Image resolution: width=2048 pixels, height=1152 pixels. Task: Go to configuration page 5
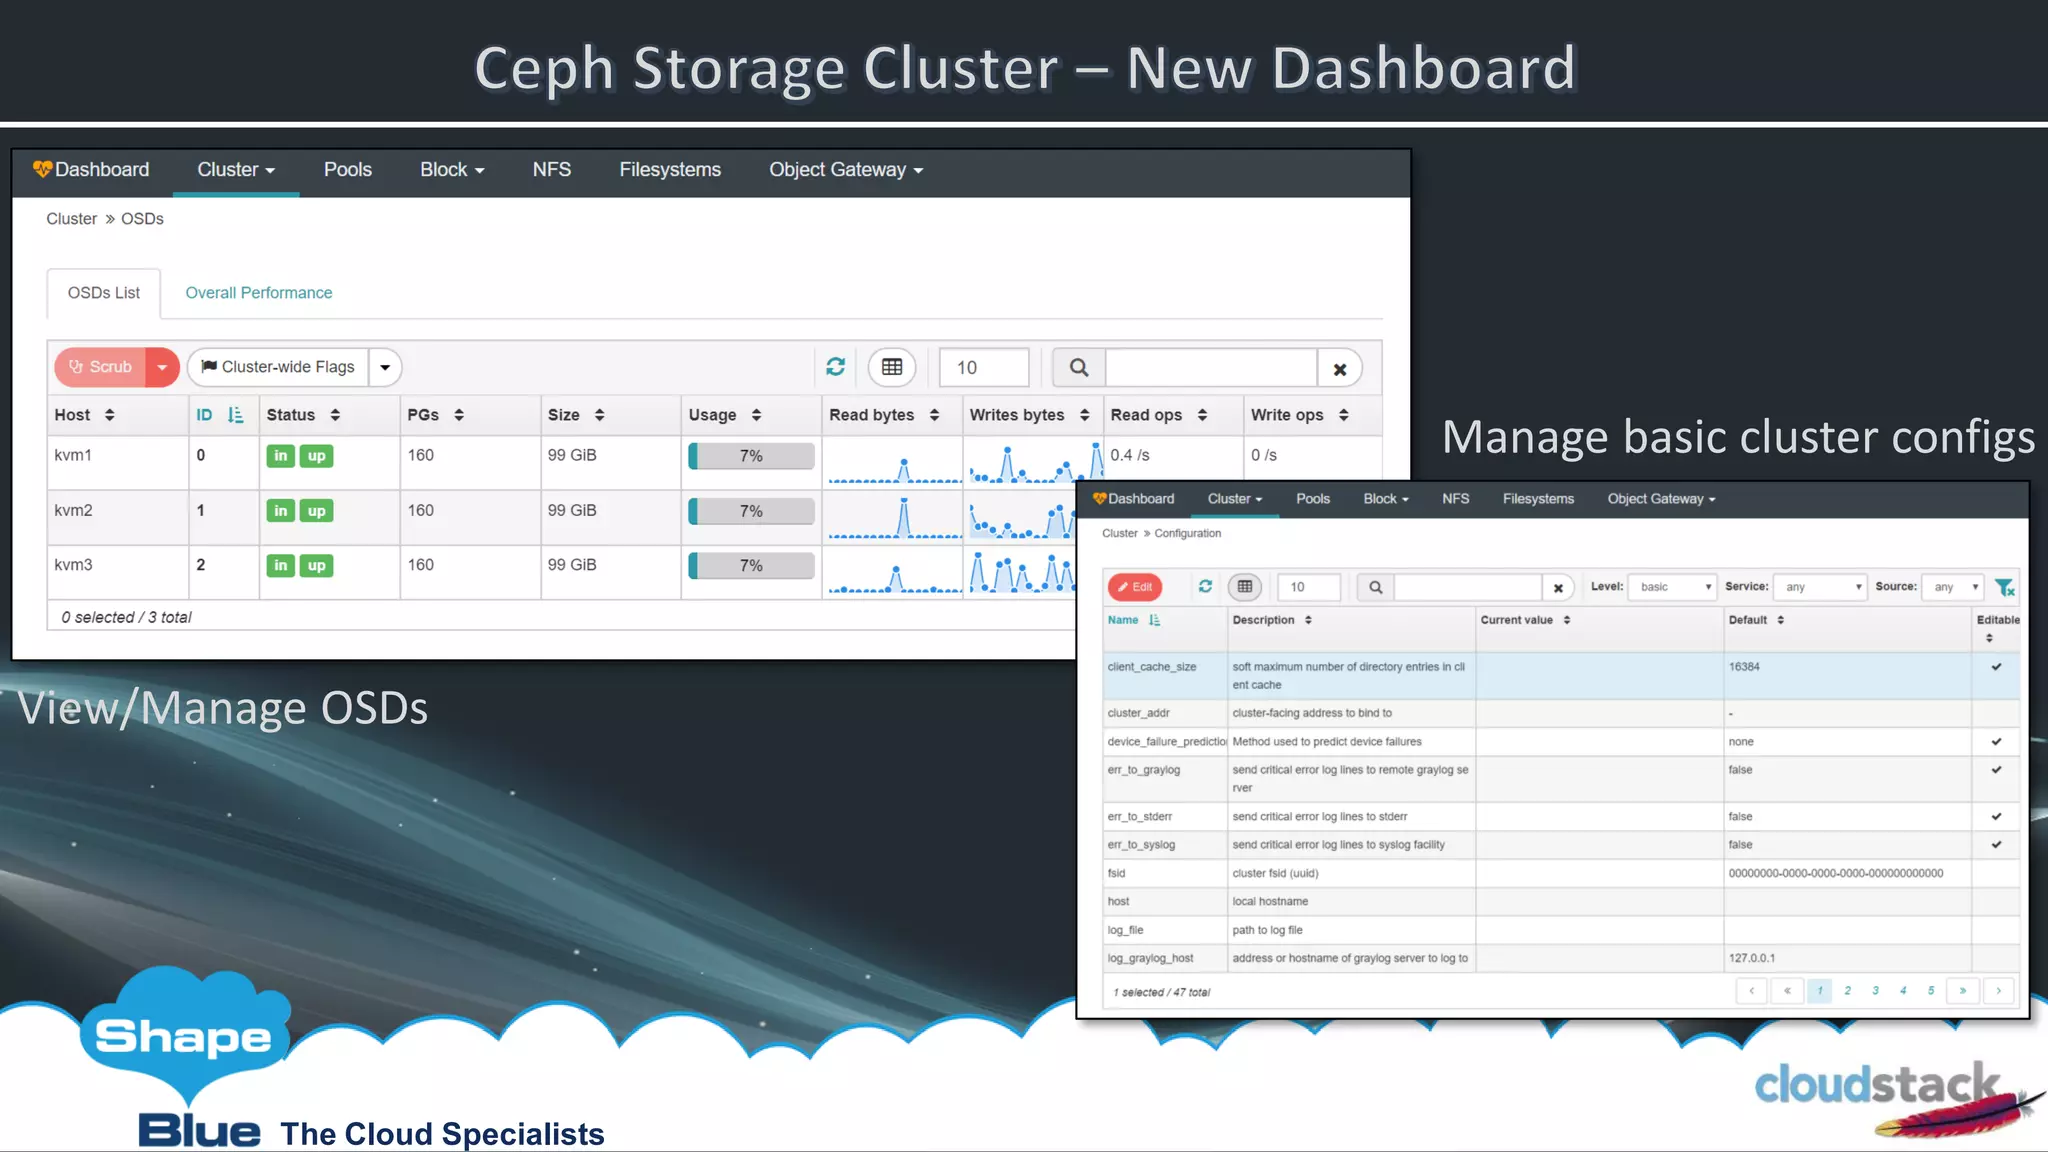tap(1931, 991)
